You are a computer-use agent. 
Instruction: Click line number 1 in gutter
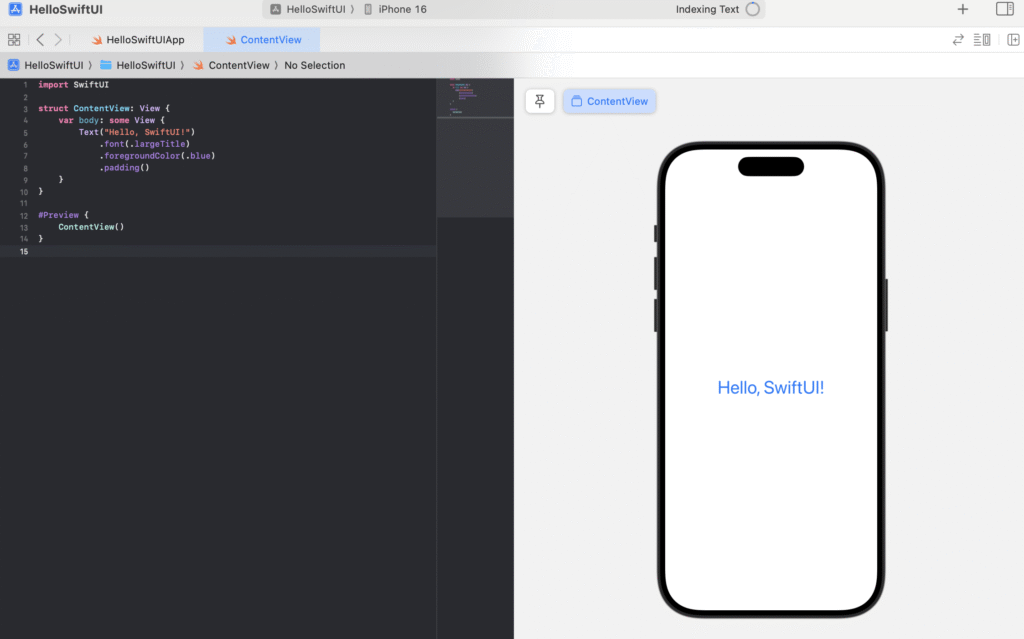[x=25, y=85]
